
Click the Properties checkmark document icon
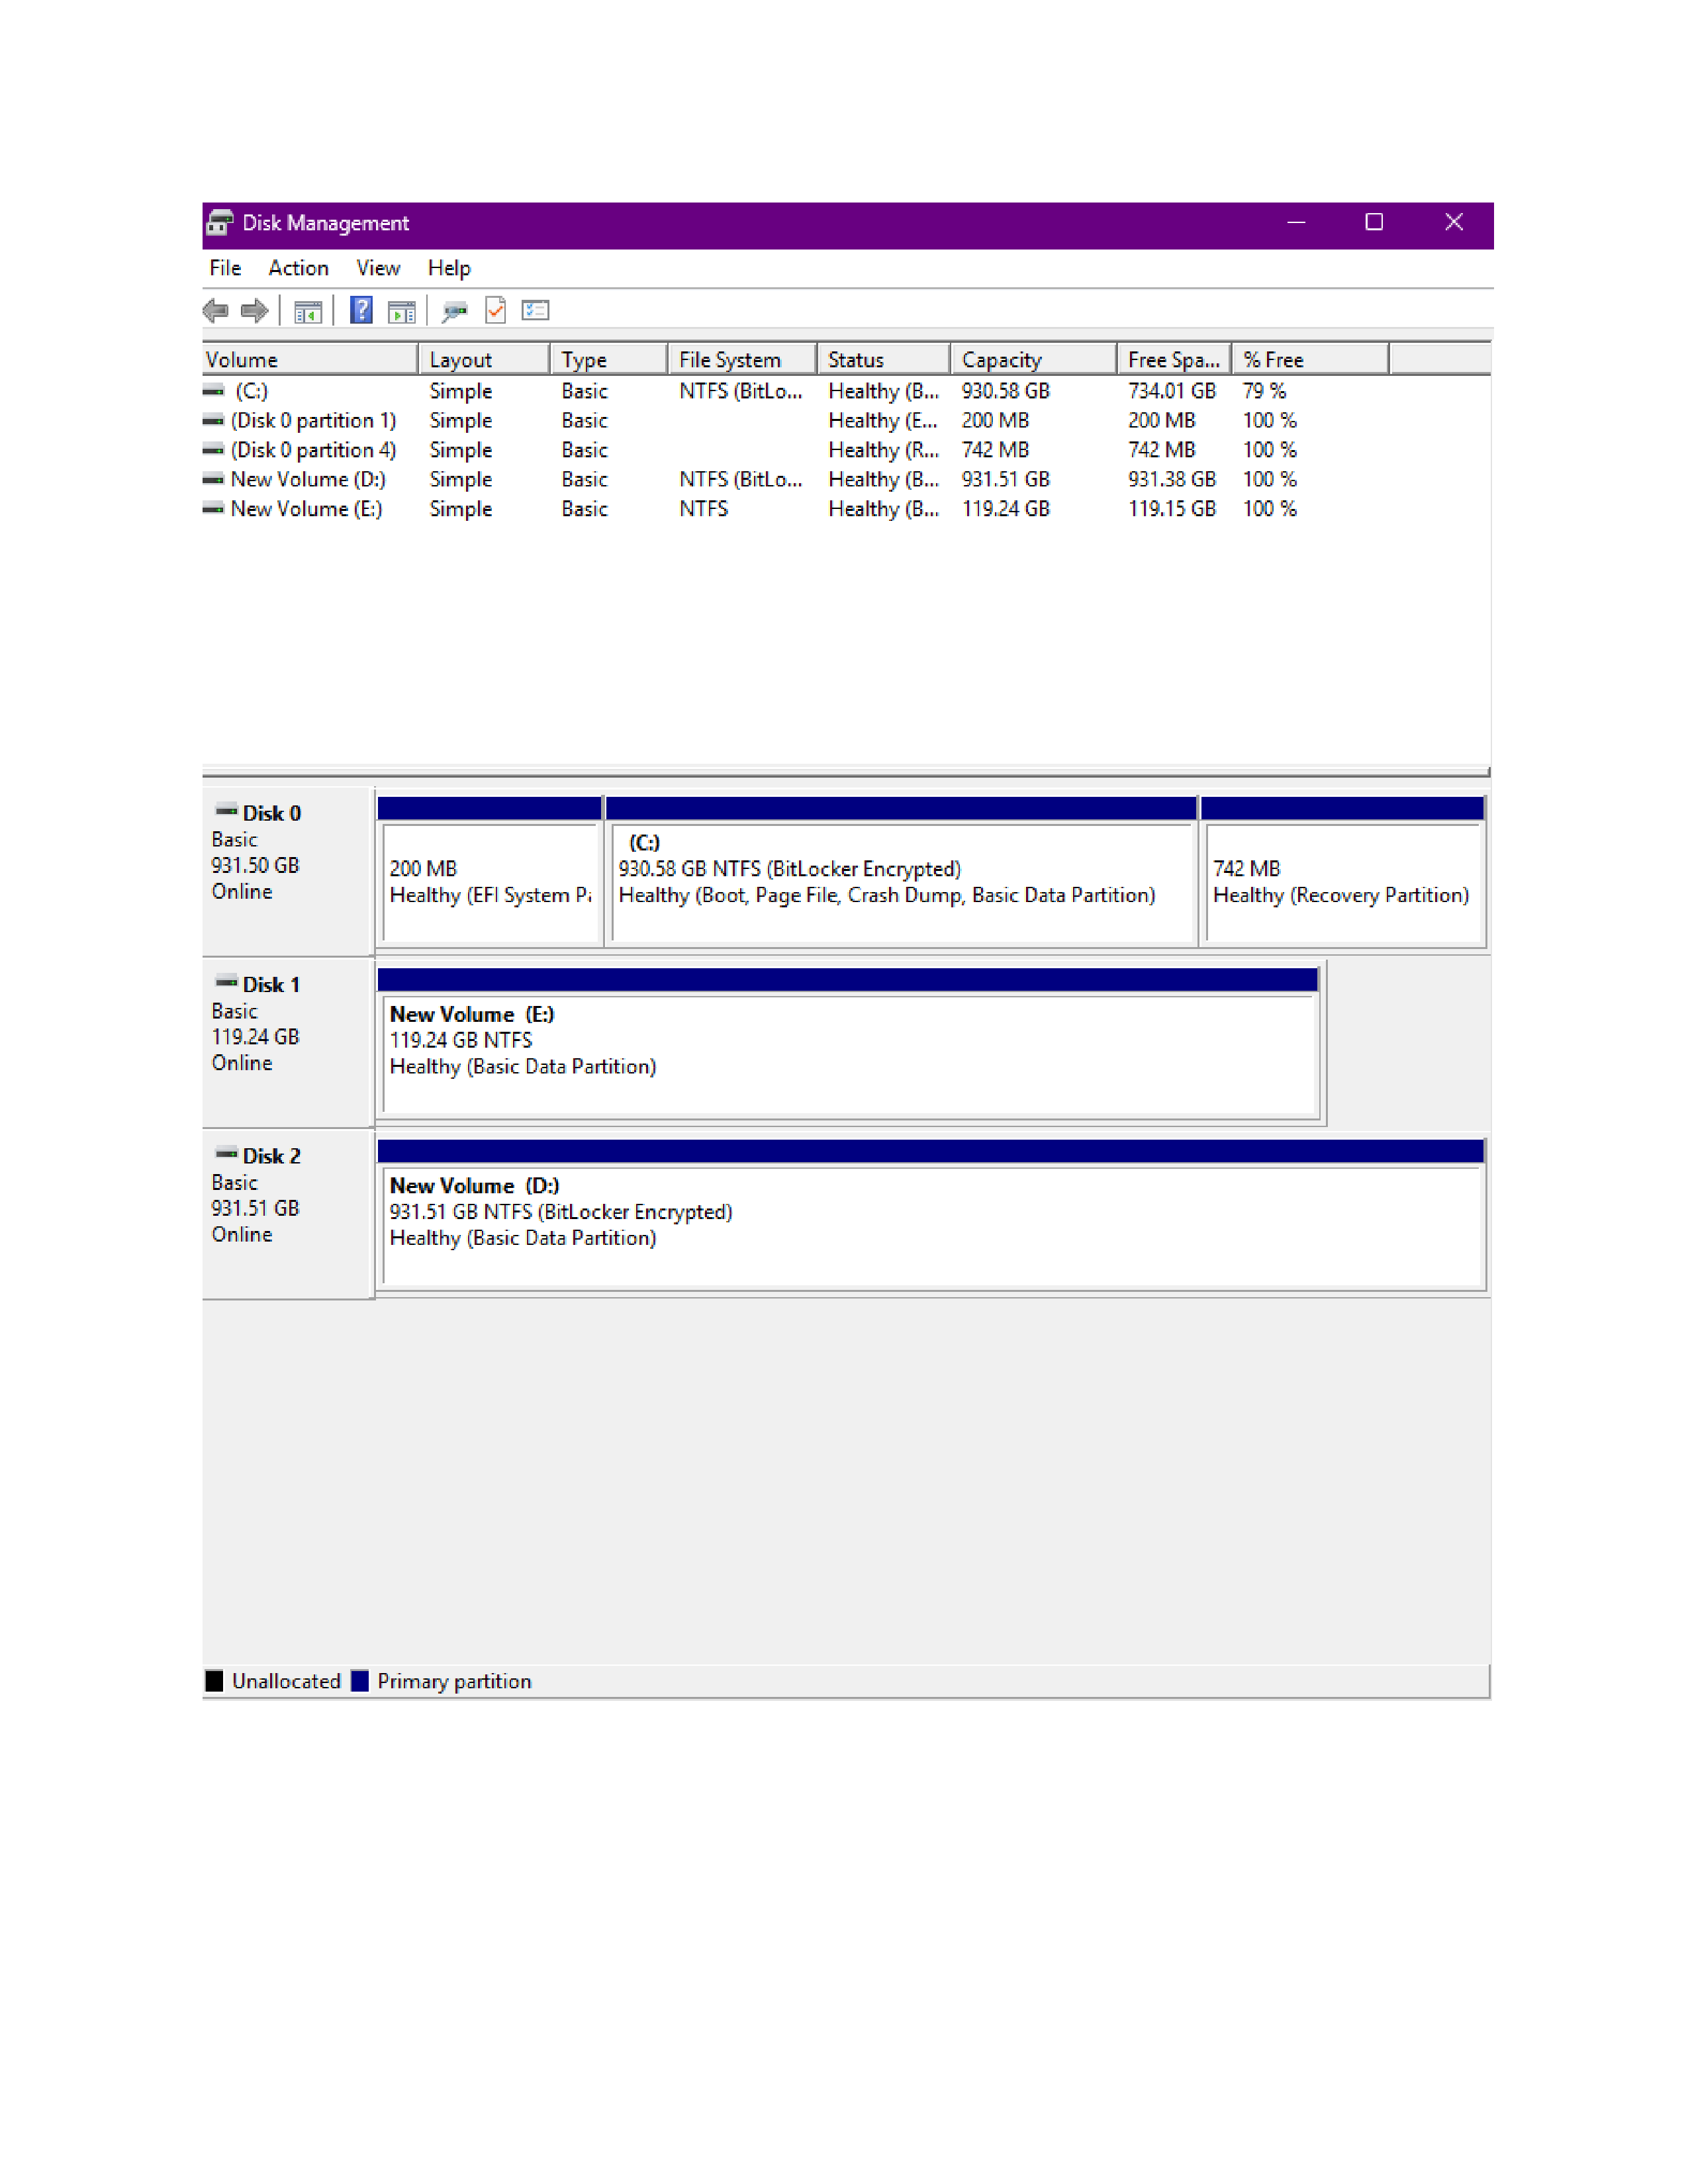click(496, 311)
